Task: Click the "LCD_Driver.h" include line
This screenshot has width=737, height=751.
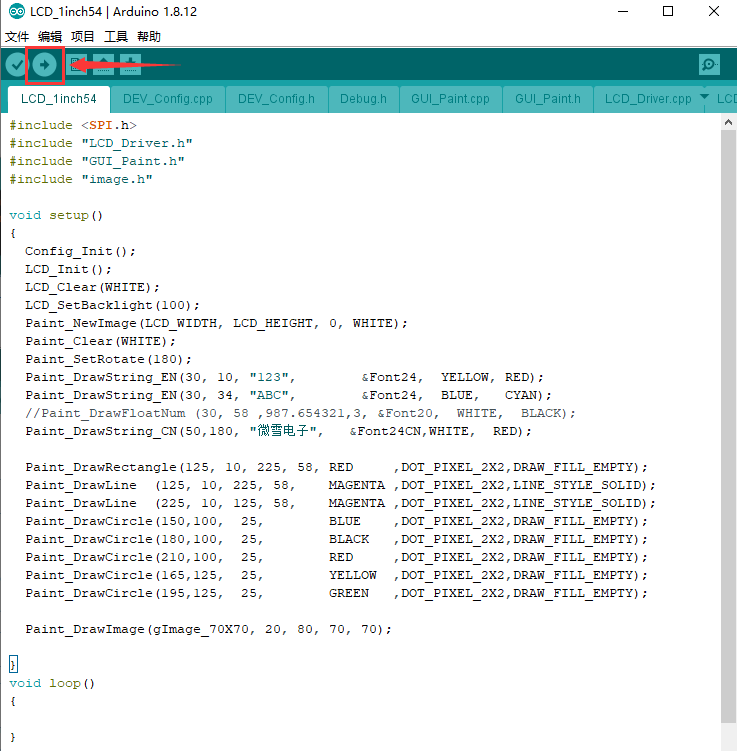Action: click(x=101, y=143)
